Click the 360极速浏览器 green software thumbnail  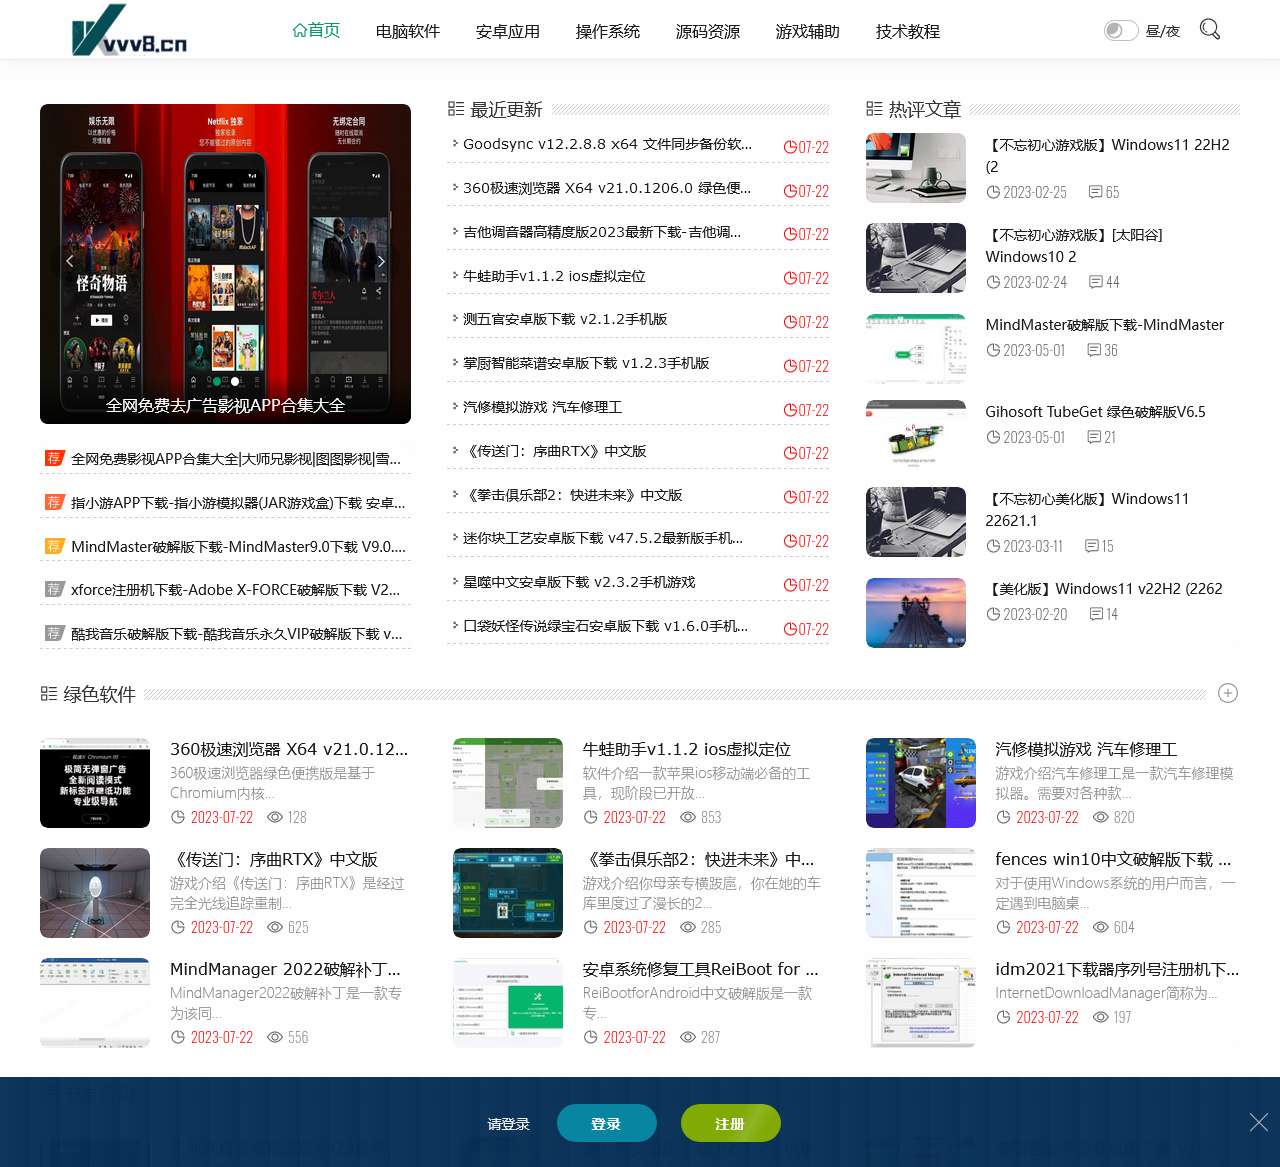point(95,783)
